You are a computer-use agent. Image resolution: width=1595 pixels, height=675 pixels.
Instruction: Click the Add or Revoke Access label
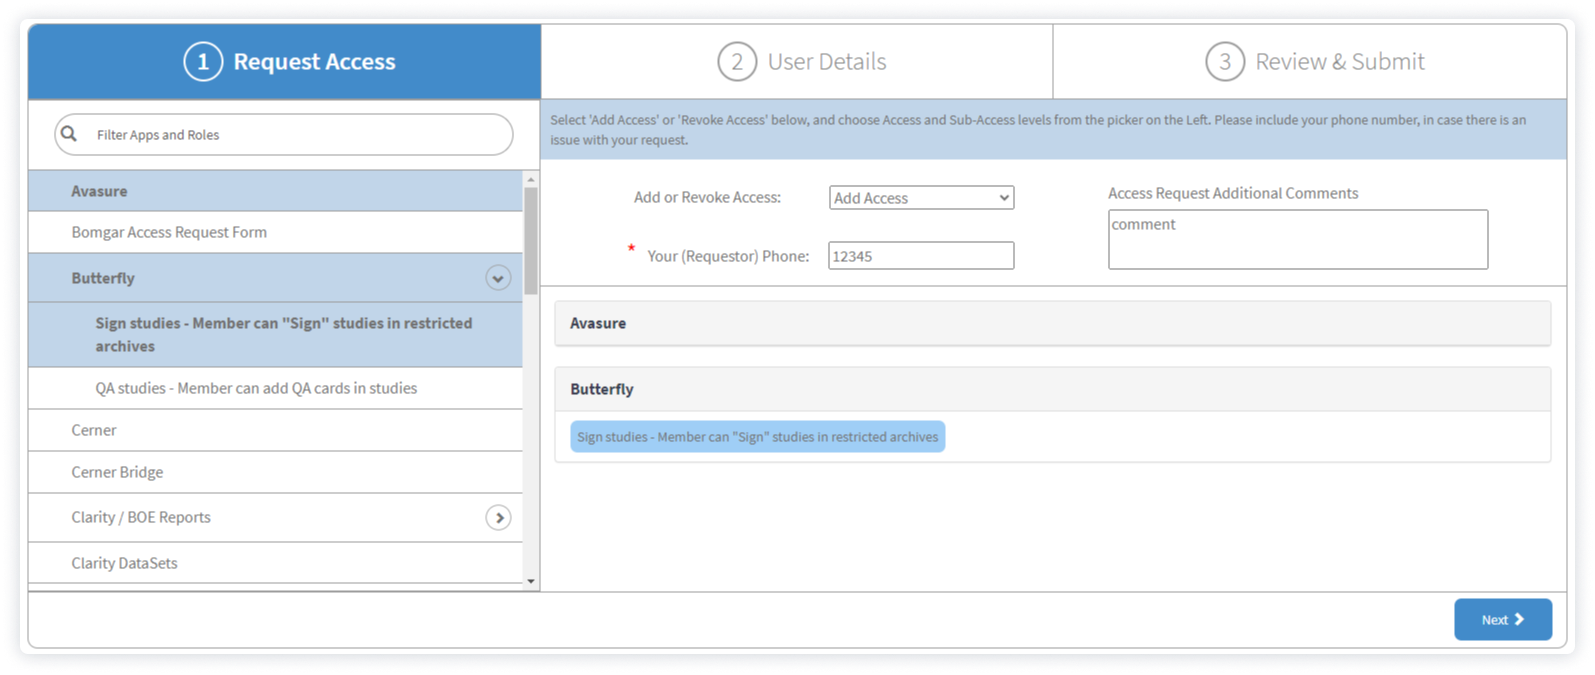coord(707,198)
